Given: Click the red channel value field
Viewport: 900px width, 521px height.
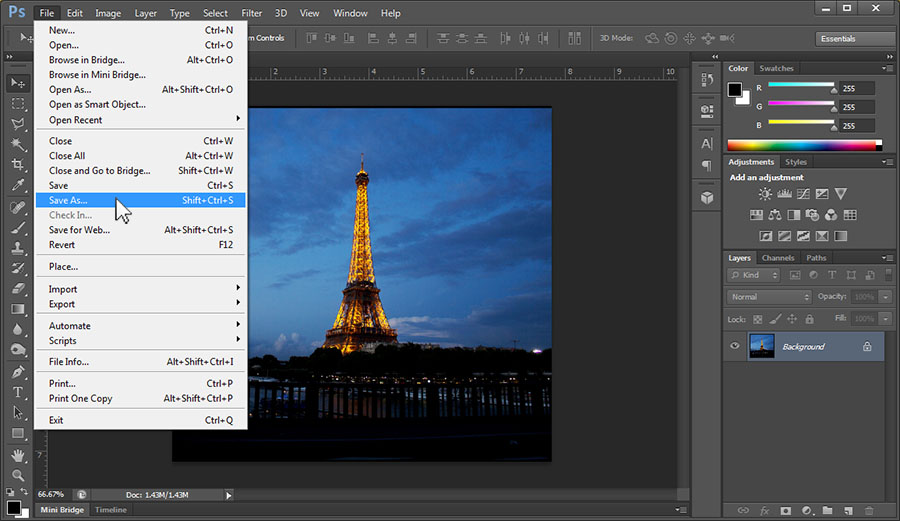Looking at the screenshot, I should 856,88.
